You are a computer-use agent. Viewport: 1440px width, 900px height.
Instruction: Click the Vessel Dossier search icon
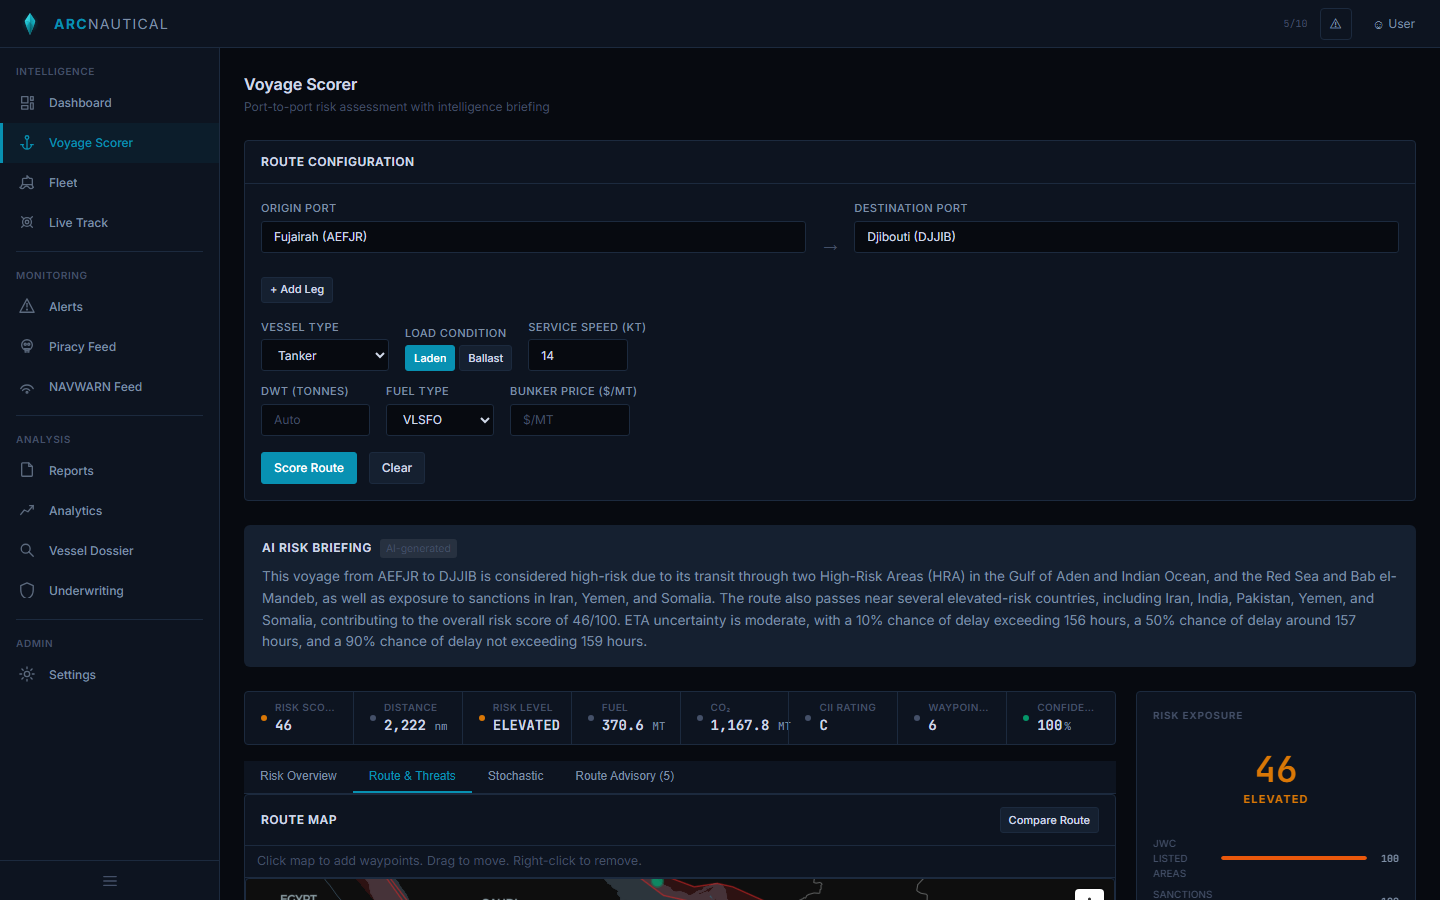[x=27, y=551]
